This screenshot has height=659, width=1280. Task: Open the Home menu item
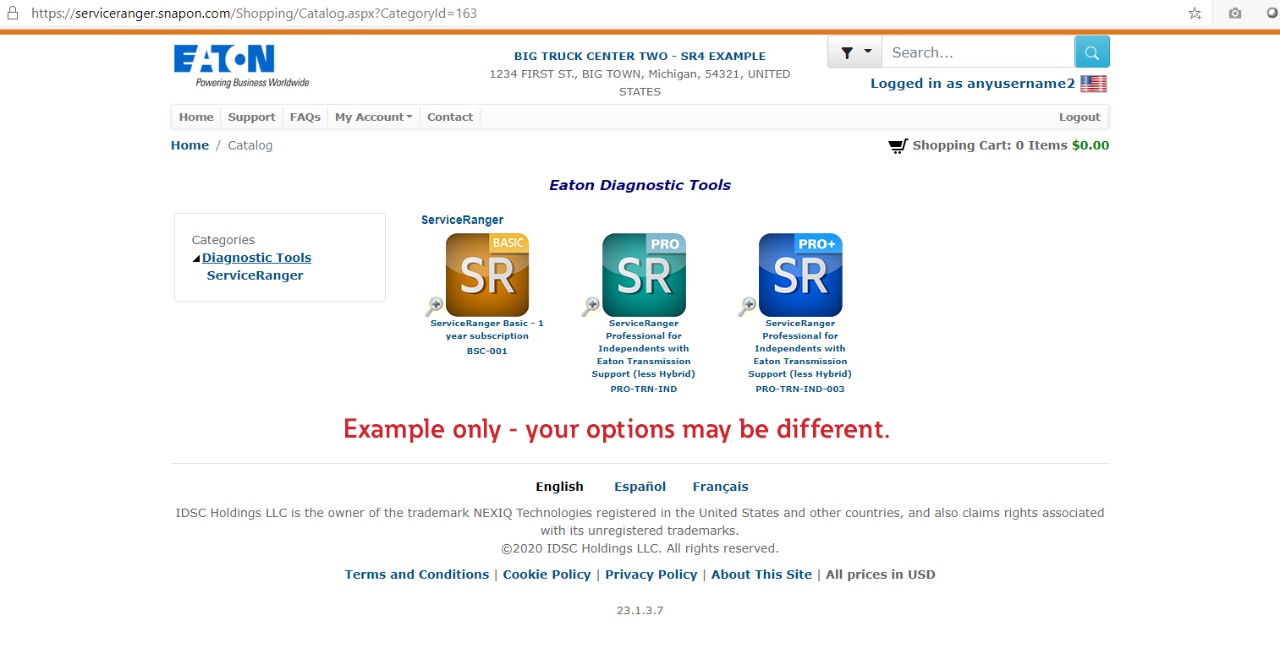pos(196,117)
